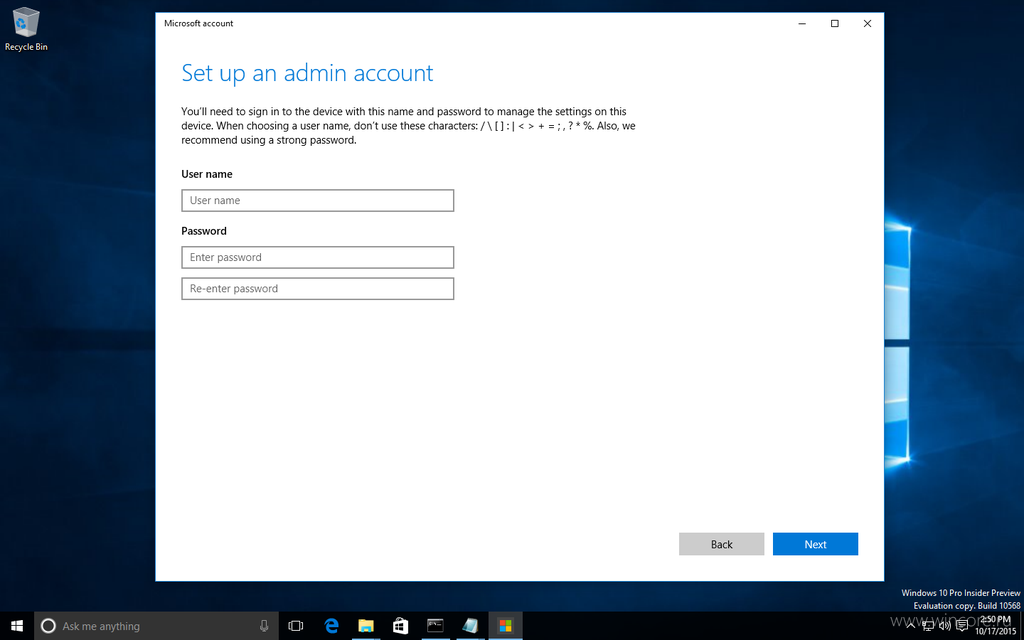Click the Cortana circle icon
Viewport: 1024px width, 640px height.
coord(48,626)
